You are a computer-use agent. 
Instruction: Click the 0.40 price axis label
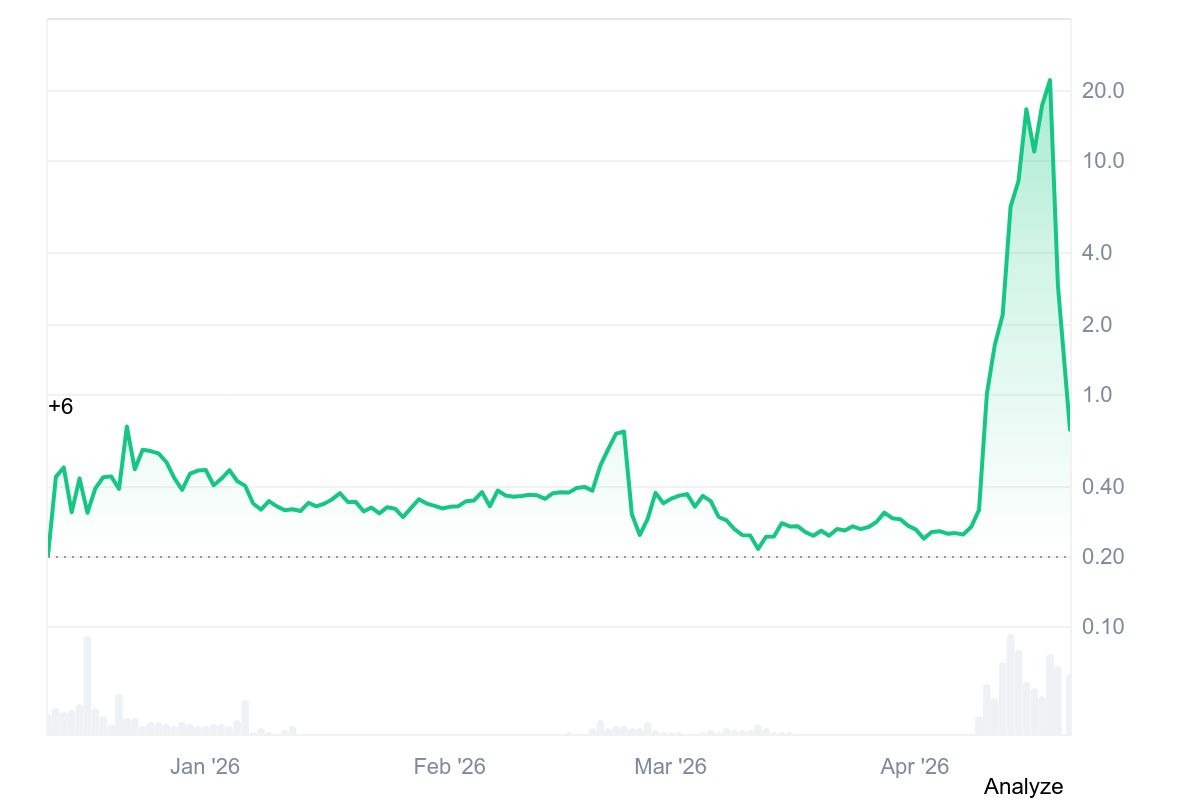pos(1103,487)
